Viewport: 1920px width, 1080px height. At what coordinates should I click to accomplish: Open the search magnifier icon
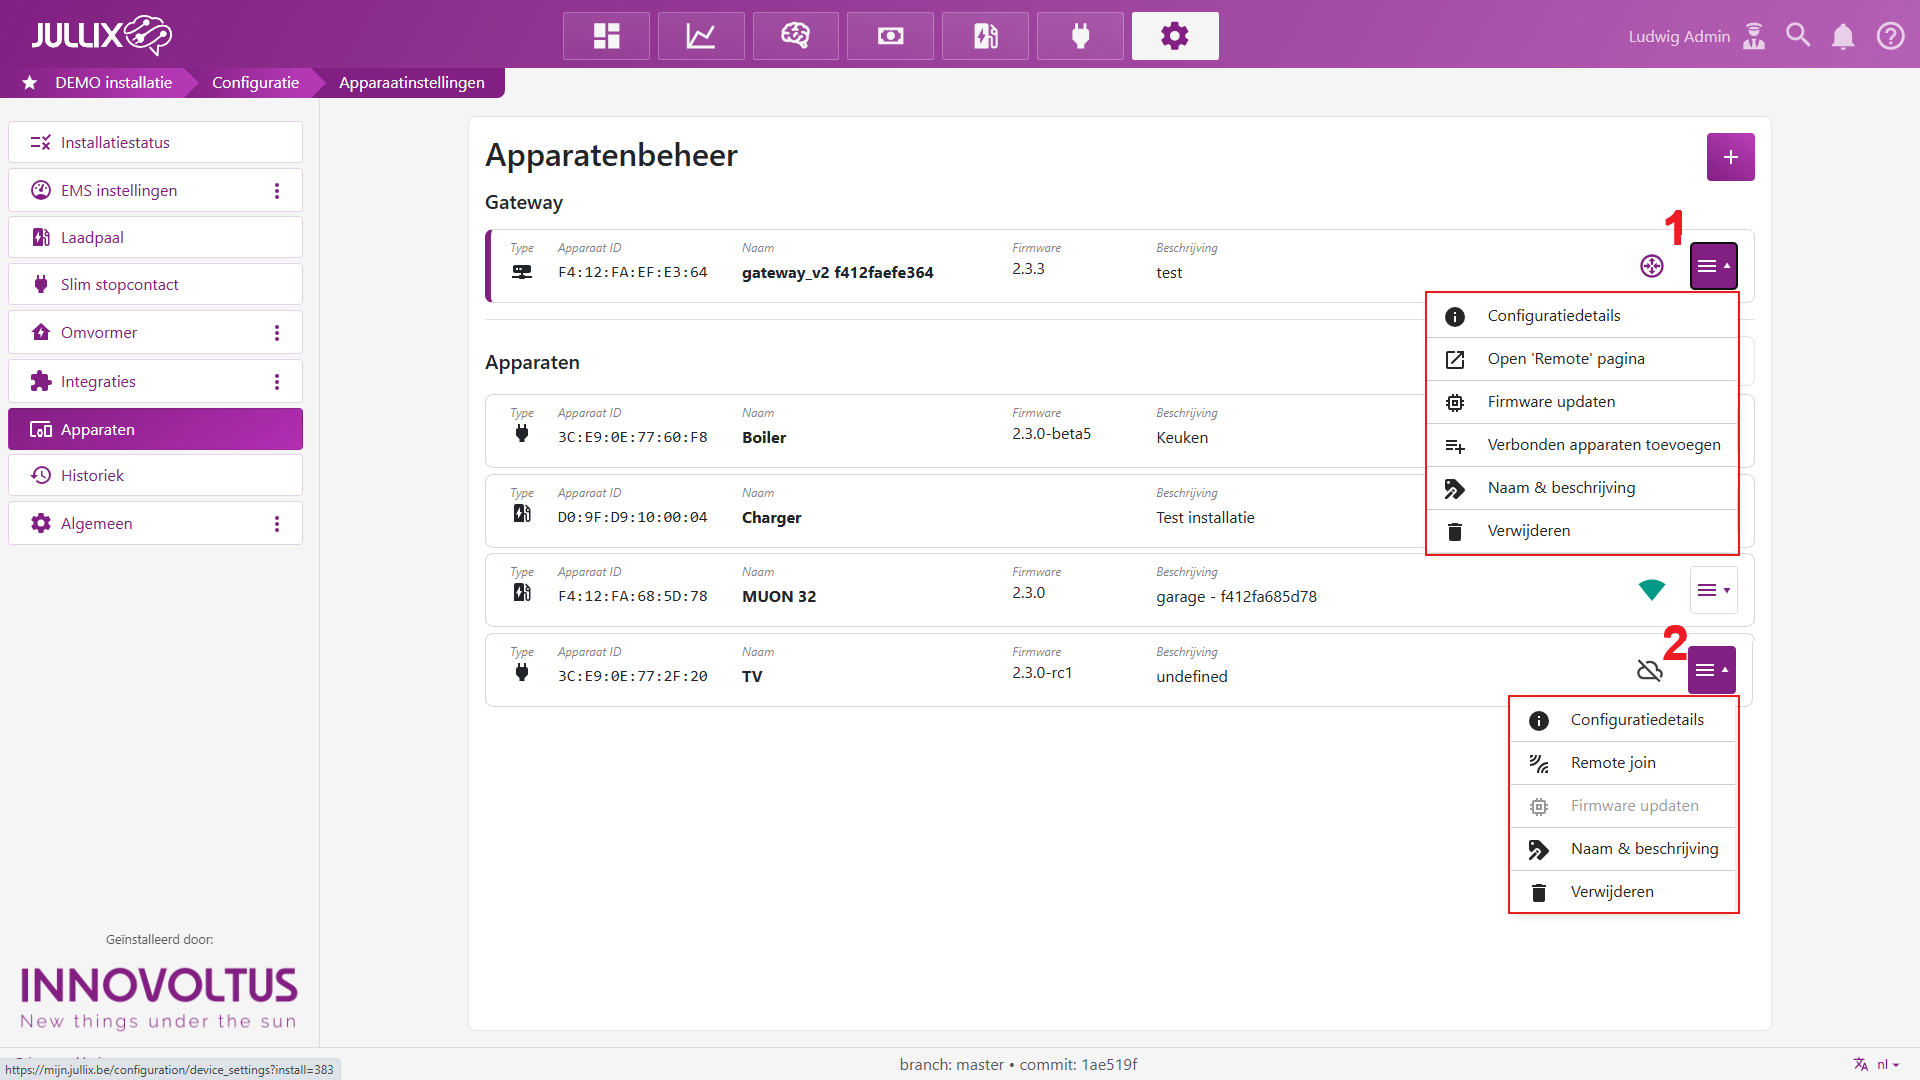(1798, 36)
